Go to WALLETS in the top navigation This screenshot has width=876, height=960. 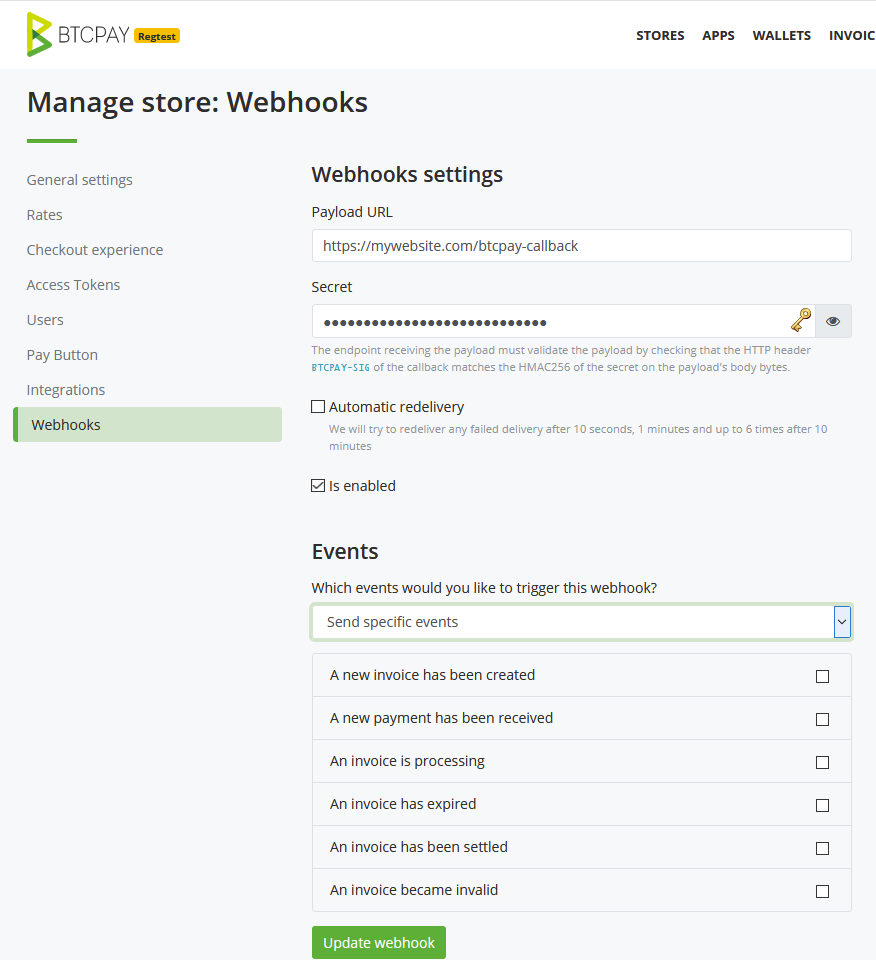click(x=781, y=36)
